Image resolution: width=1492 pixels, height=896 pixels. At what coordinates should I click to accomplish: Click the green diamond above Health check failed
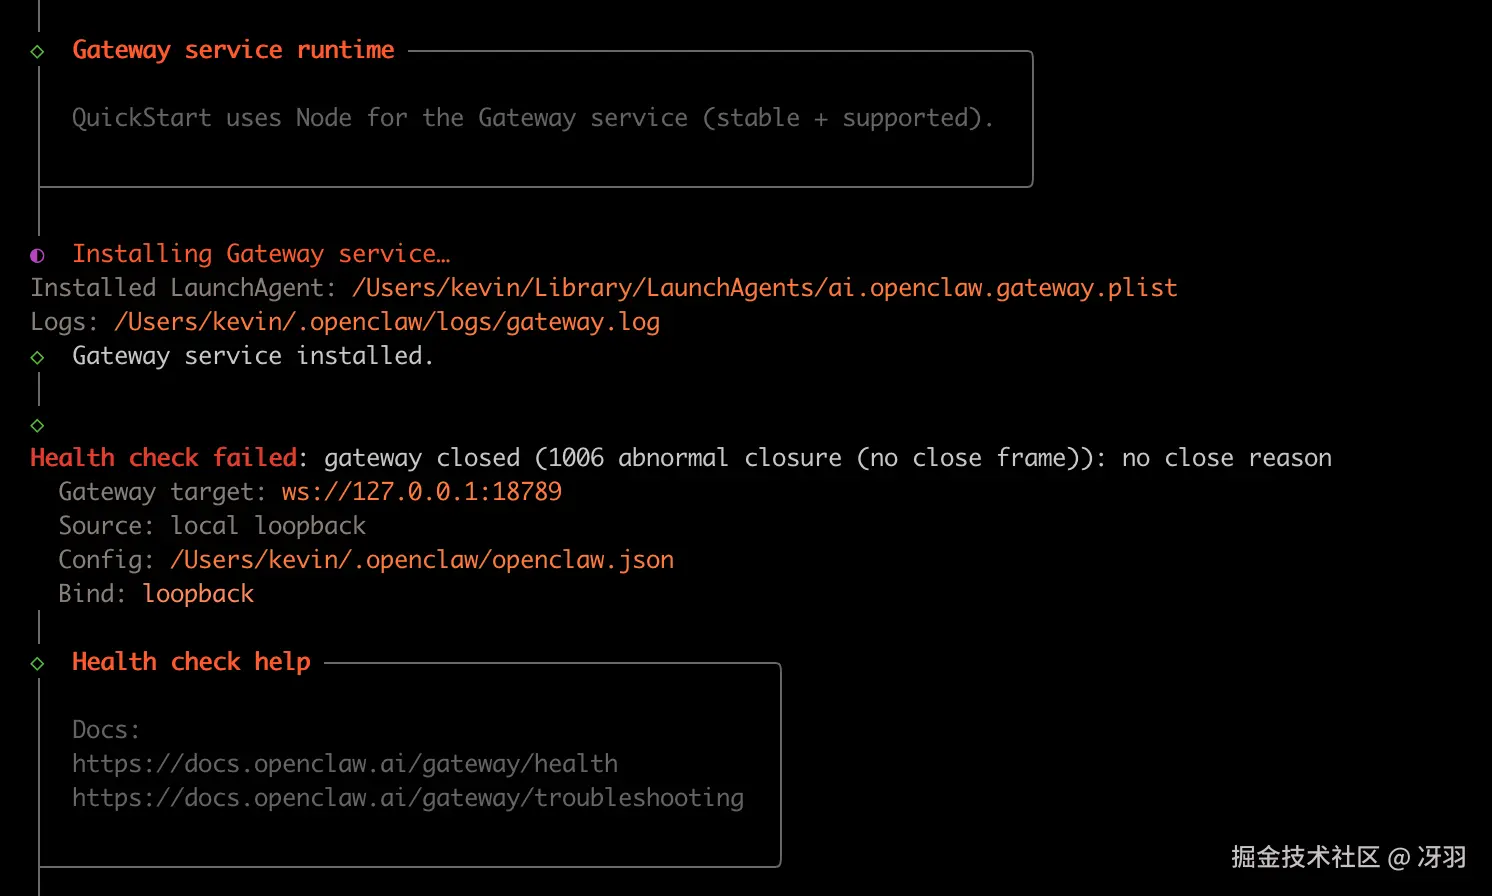tap(37, 425)
